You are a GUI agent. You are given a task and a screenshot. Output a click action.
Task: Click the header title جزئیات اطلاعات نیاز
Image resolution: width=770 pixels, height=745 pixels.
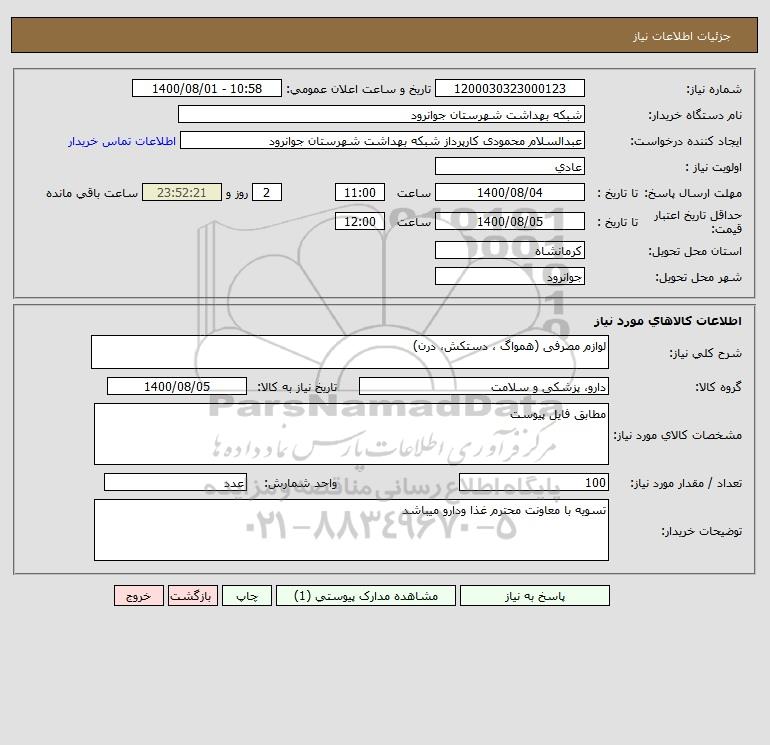point(682,36)
